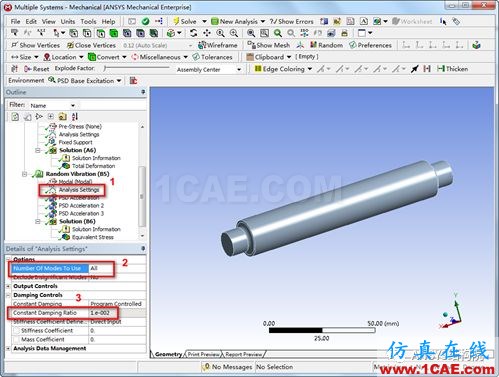Click the Constant Damping Ratio value field
499x377 pixels.
tap(117, 313)
